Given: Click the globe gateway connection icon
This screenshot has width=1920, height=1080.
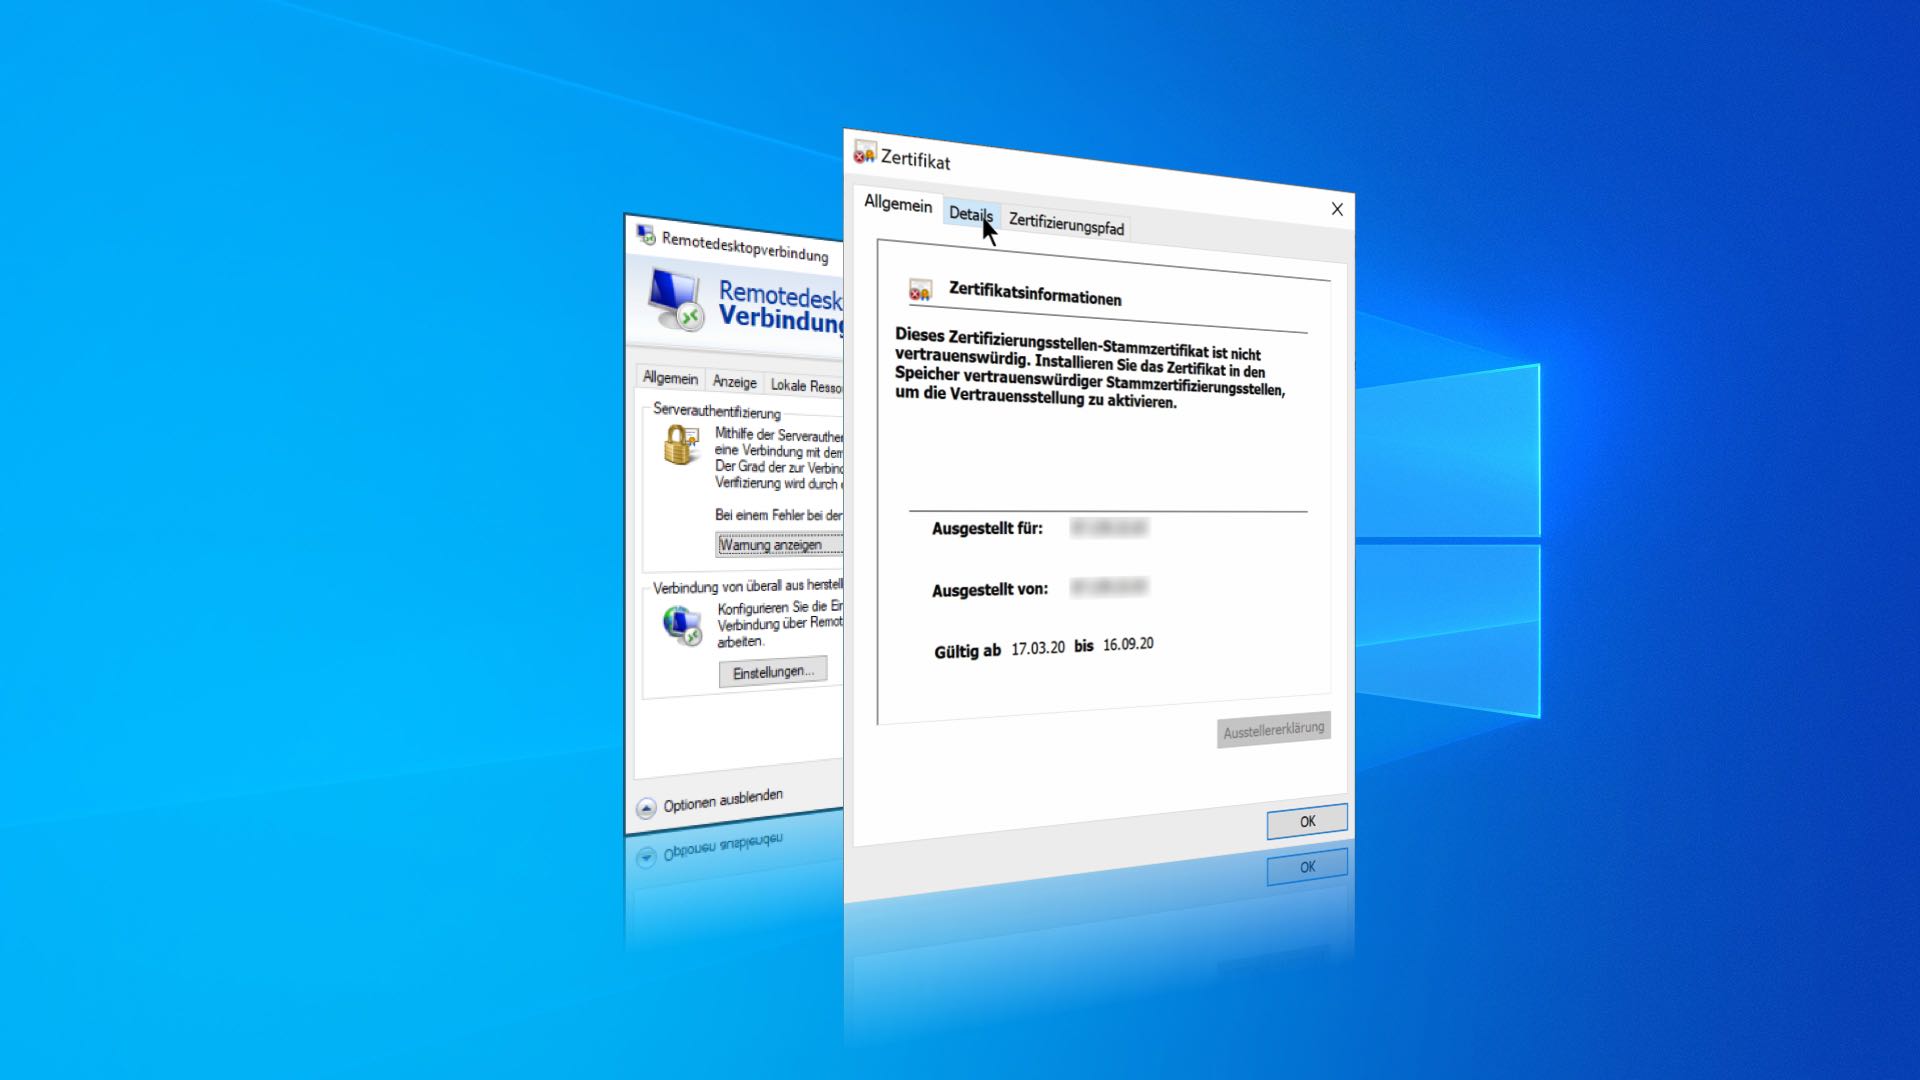Looking at the screenshot, I should [x=683, y=625].
